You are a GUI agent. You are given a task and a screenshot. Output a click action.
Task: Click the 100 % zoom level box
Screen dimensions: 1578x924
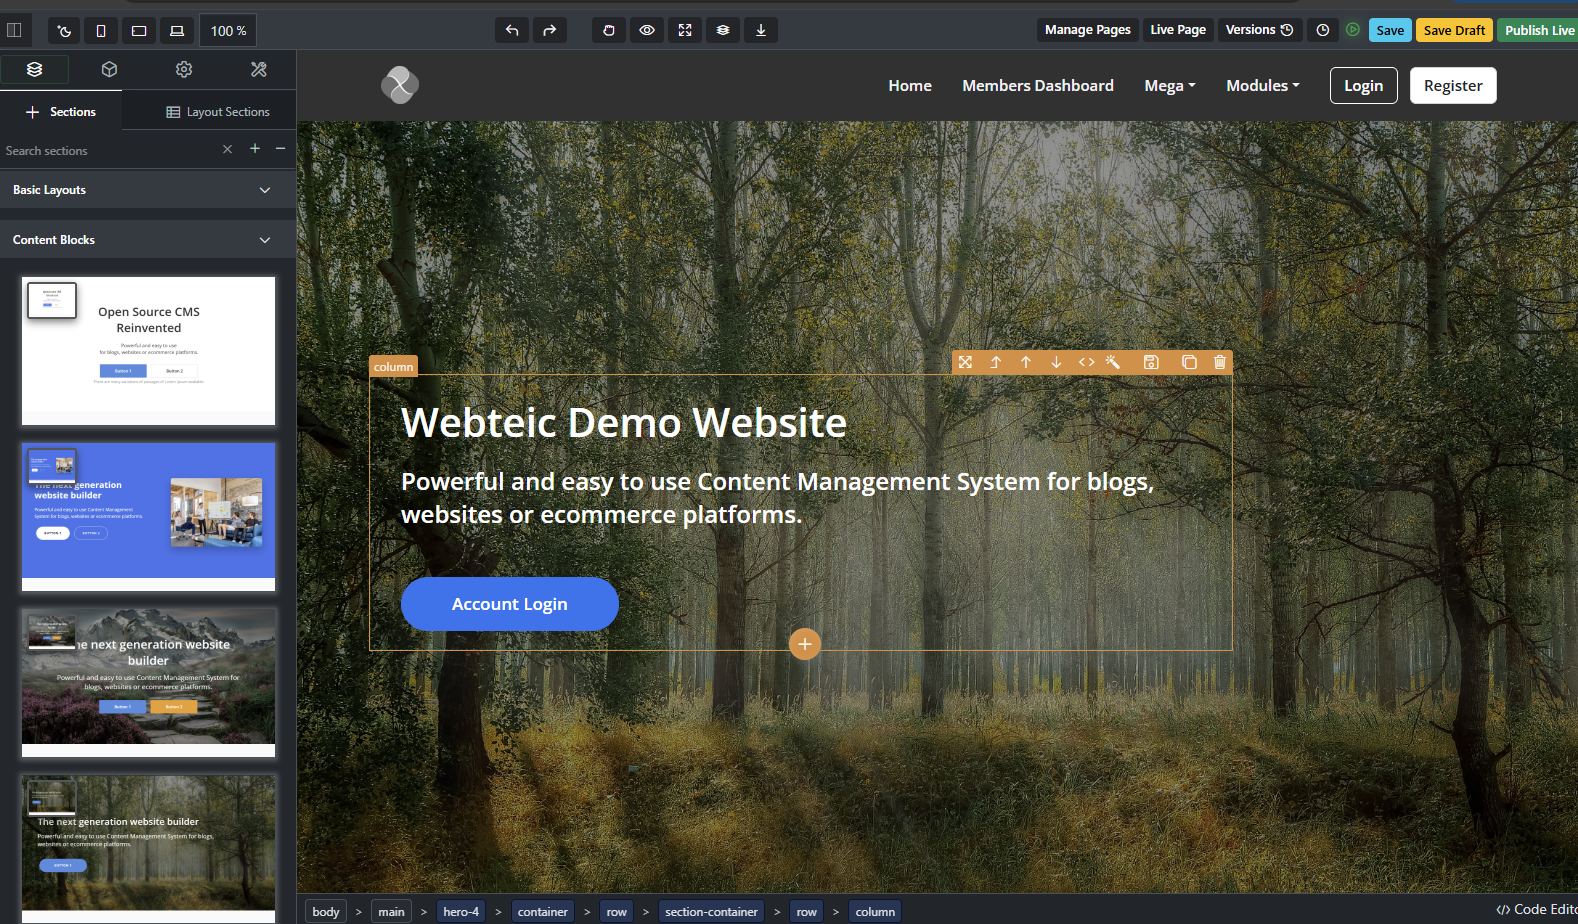pyautogui.click(x=228, y=30)
